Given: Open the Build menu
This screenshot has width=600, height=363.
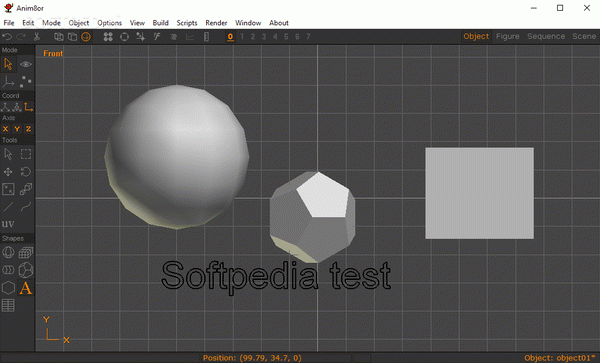Looking at the screenshot, I should 161,23.
